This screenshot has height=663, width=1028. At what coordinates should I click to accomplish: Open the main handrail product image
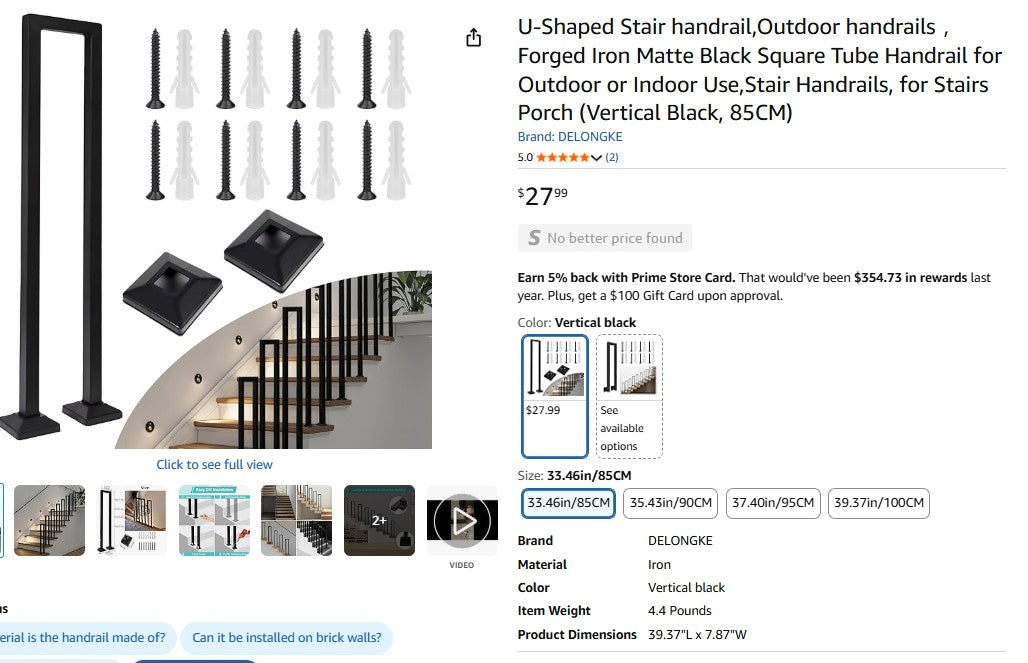click(x=220, y=230)
